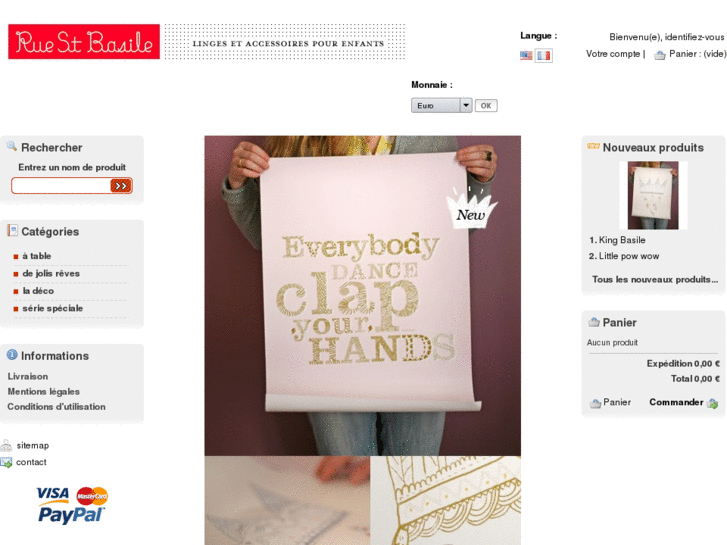The height and width of the screenshot is (545, 727).
Task: Open the 'la déco' category
Action: click(x=38, y=291)
